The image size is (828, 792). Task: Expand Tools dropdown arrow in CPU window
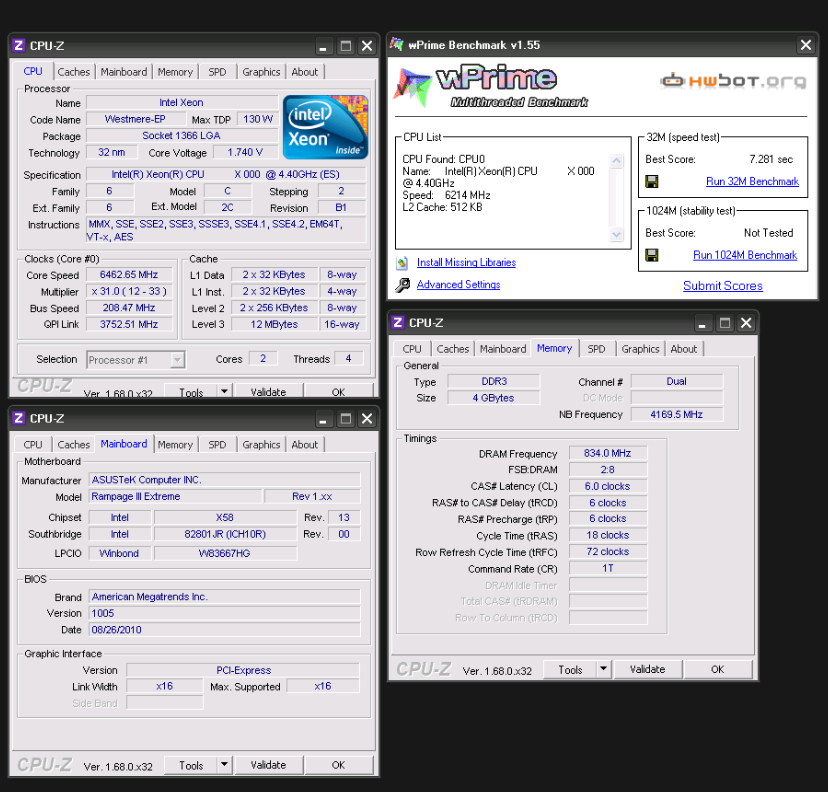pos(224,391)
